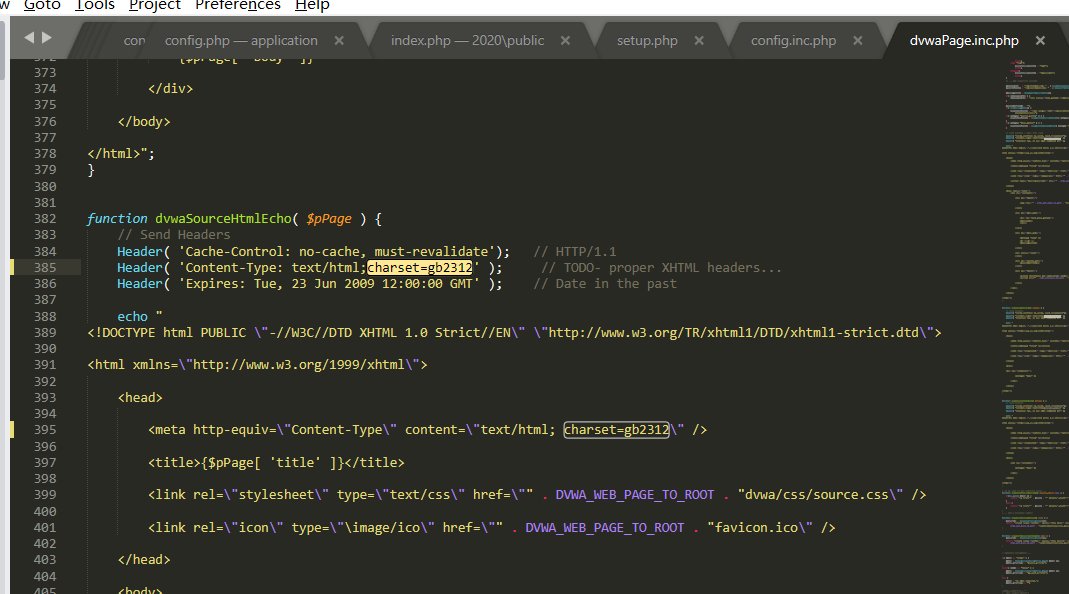Click the '// Send Headers' comment
The height and width of the screenshot is (594, 1069).
[174, 235]
